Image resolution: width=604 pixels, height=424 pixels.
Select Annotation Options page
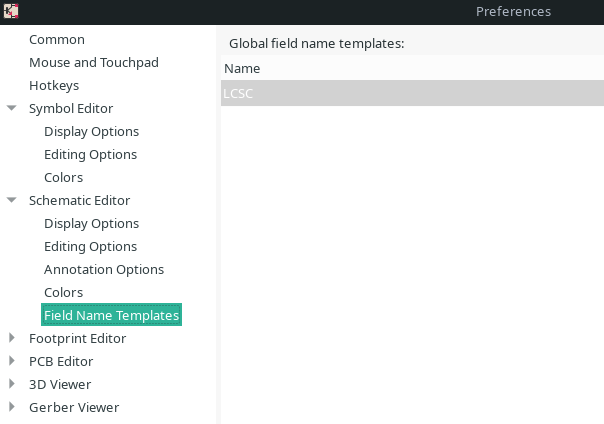[x=103, y=270]
